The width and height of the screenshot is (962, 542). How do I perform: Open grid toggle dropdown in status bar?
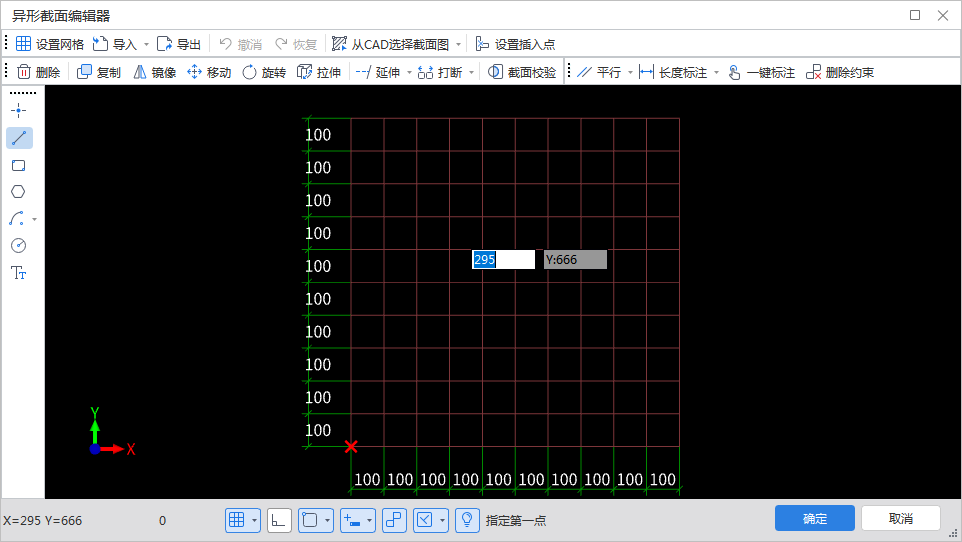tap(254, 520)
